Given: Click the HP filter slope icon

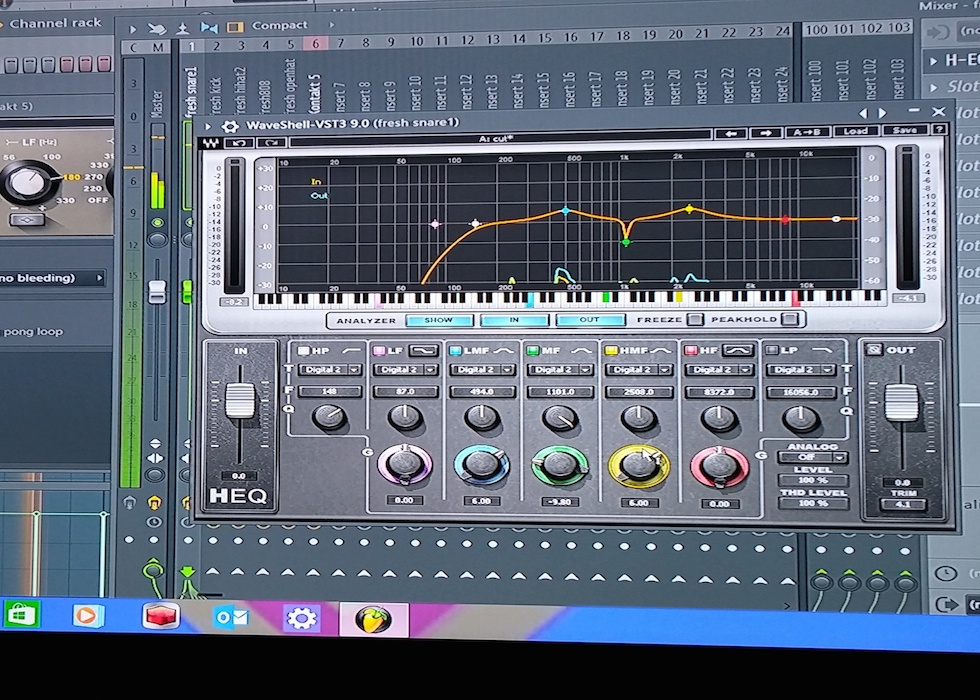Looking at the screenshot, I should pos(352,351).
